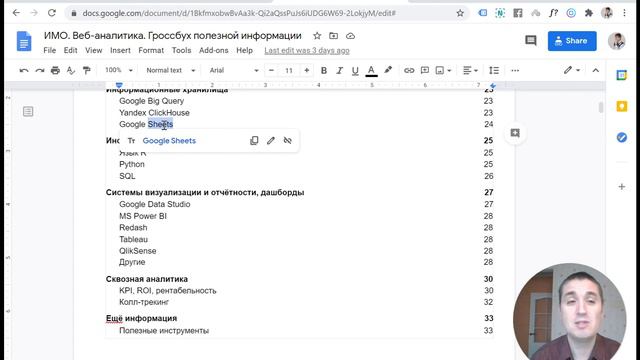Open the Google account avatar
This screenshot has height=360, width=640.
click(x=616, y=41)
